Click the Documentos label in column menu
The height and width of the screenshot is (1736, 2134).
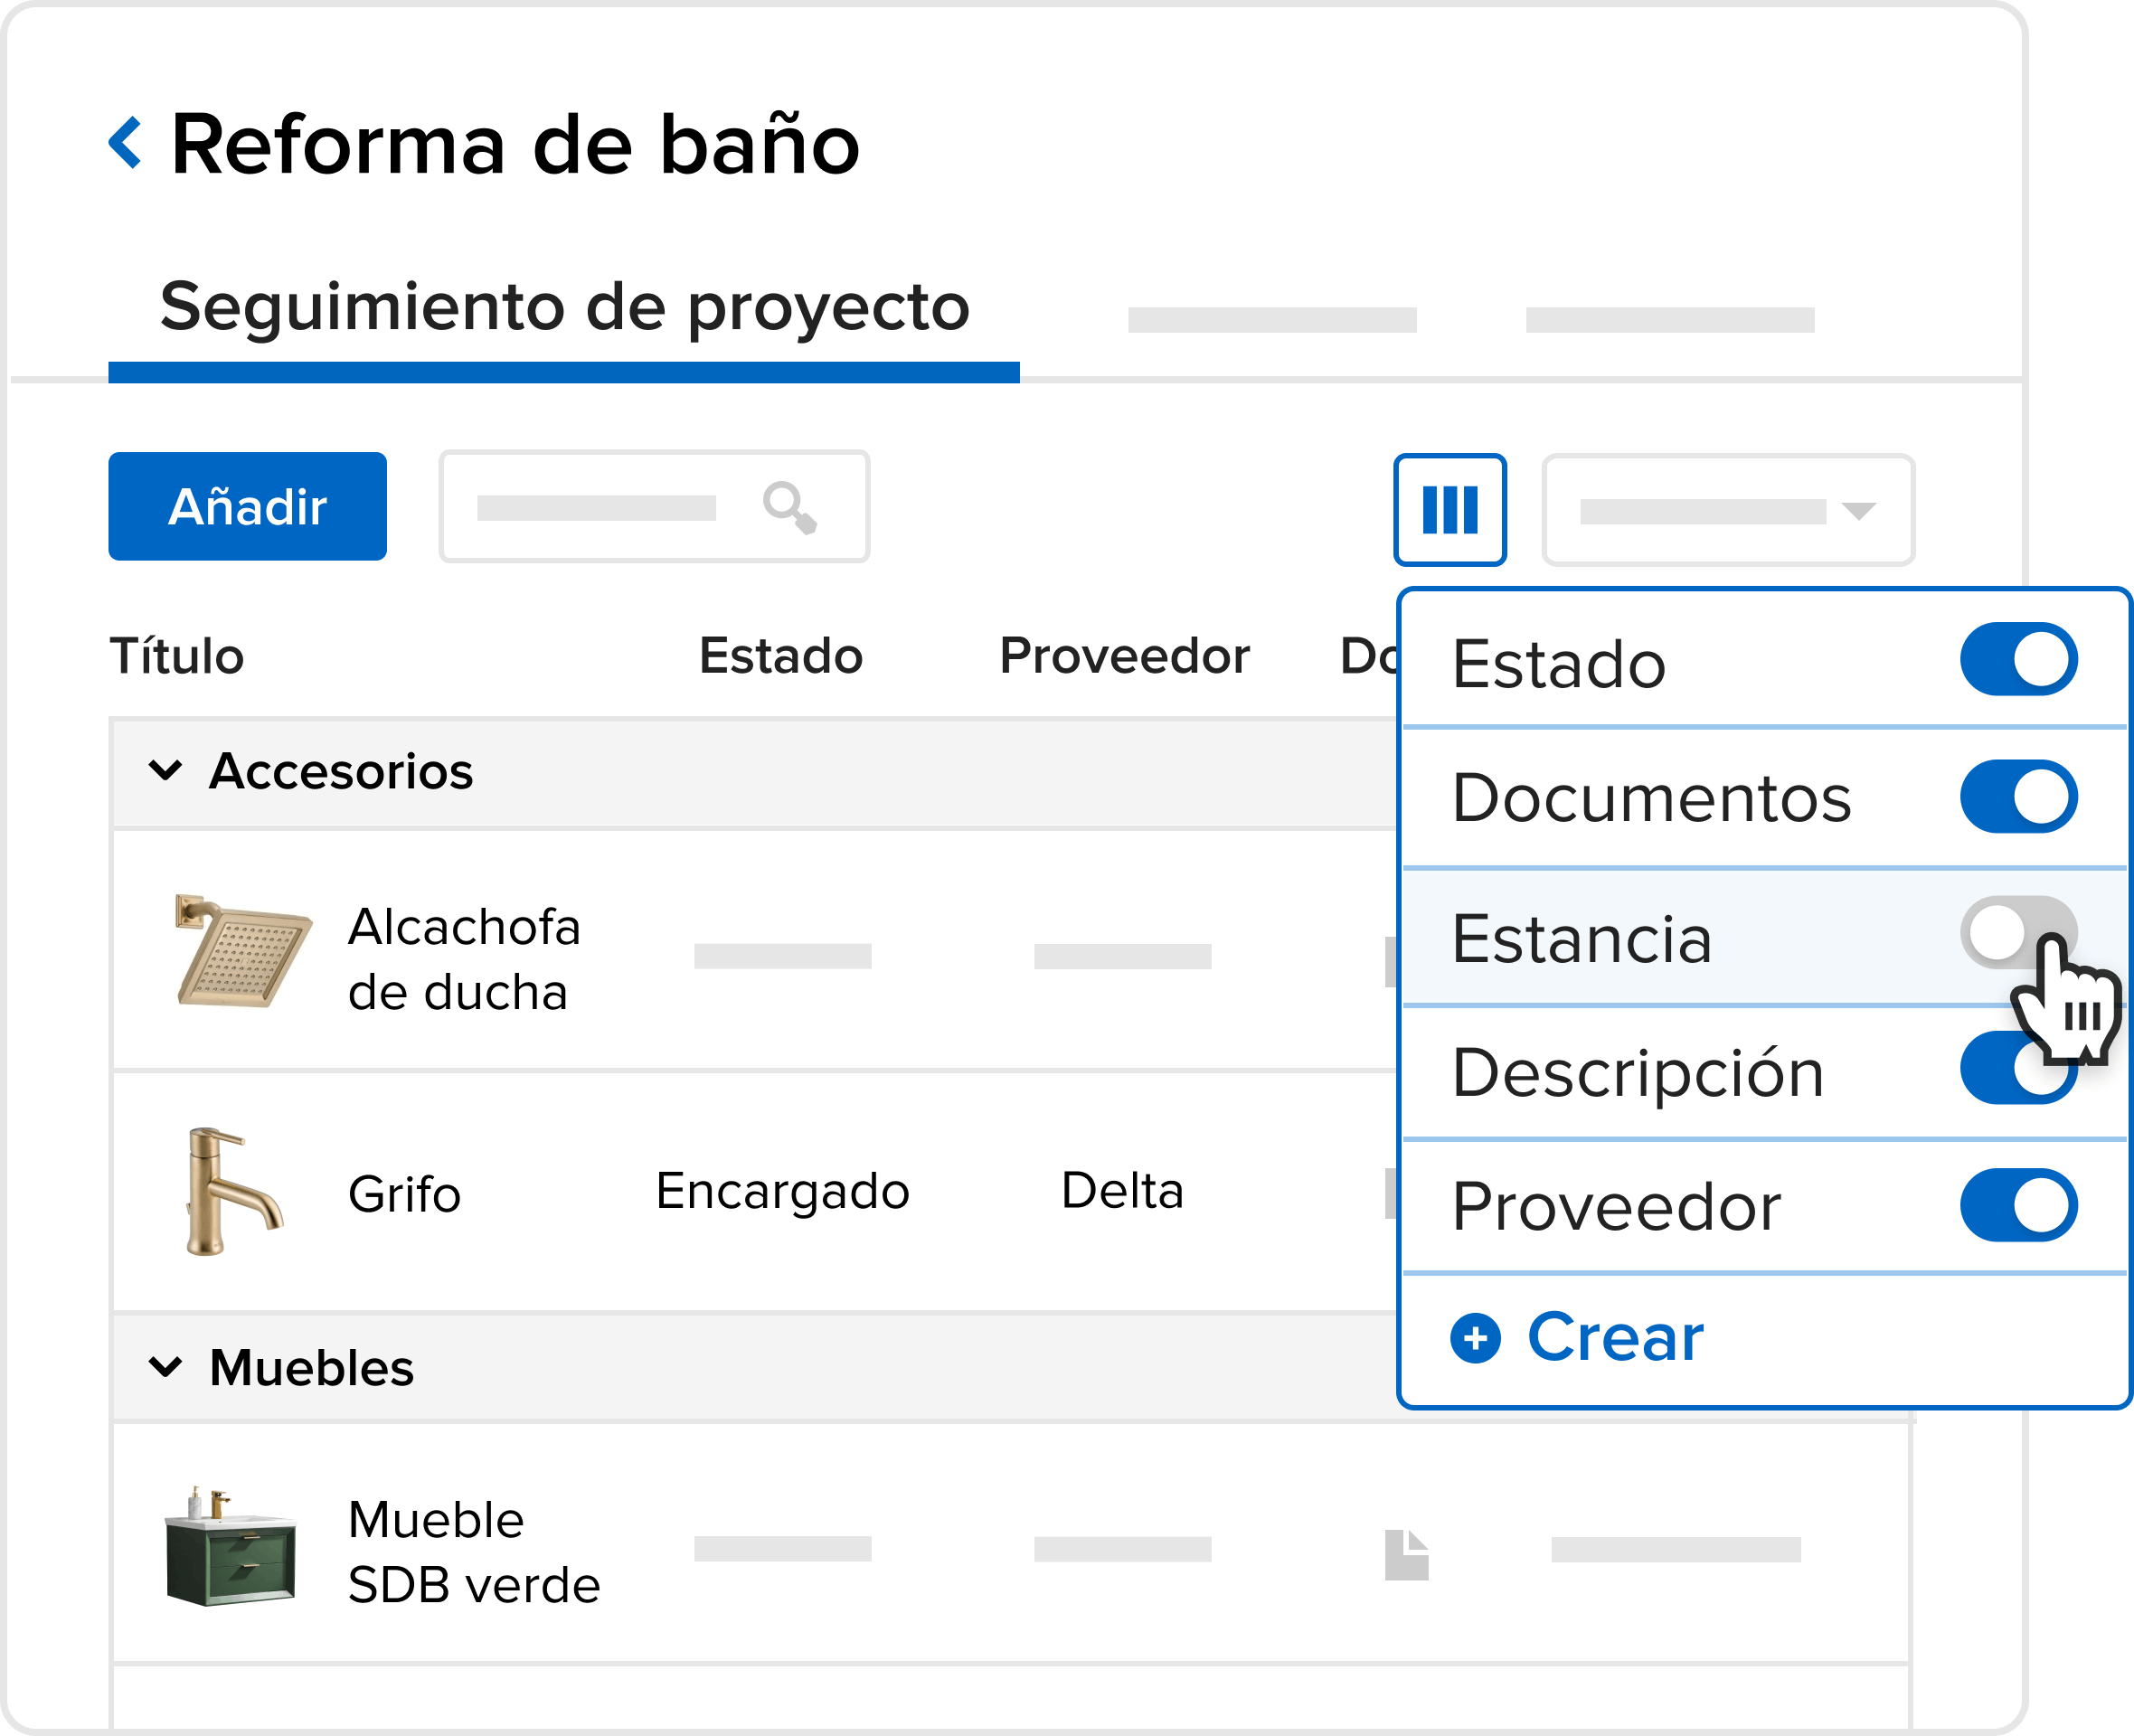1652,798
